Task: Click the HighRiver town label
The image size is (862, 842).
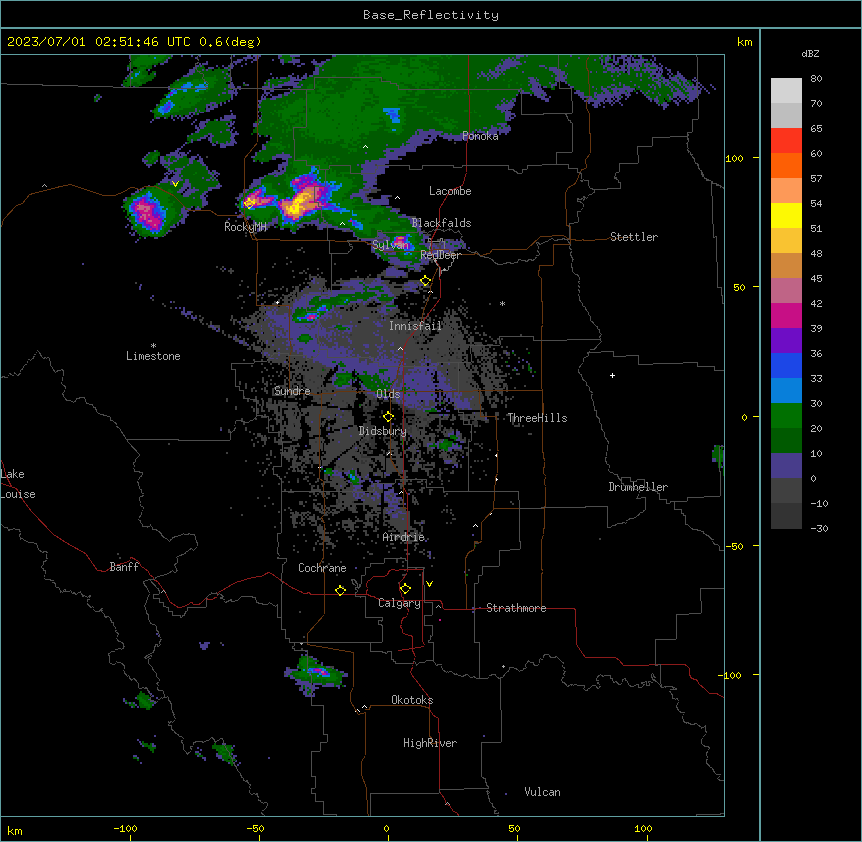Action: pyautogui.click(x=430, y=743)
